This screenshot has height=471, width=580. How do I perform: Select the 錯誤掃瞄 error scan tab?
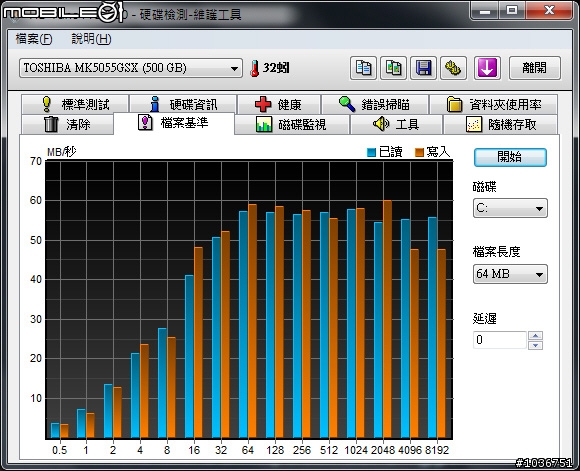pos(375,104)
